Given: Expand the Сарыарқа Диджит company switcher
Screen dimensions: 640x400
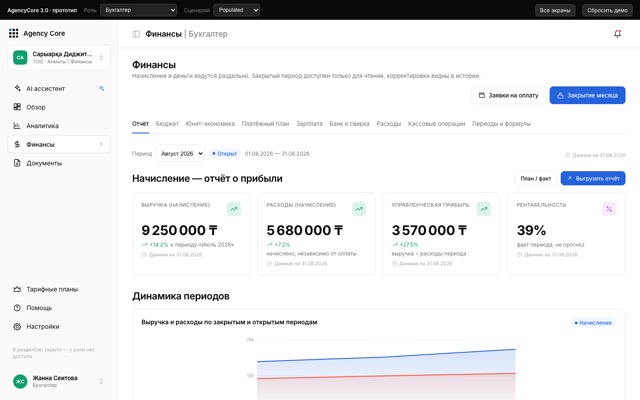Looking at the screenshot, I should click(x=101, y=58).
